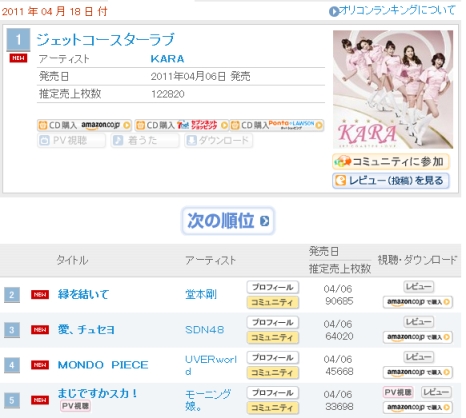Open title MONDO PIECE

(x=103, y=365)
